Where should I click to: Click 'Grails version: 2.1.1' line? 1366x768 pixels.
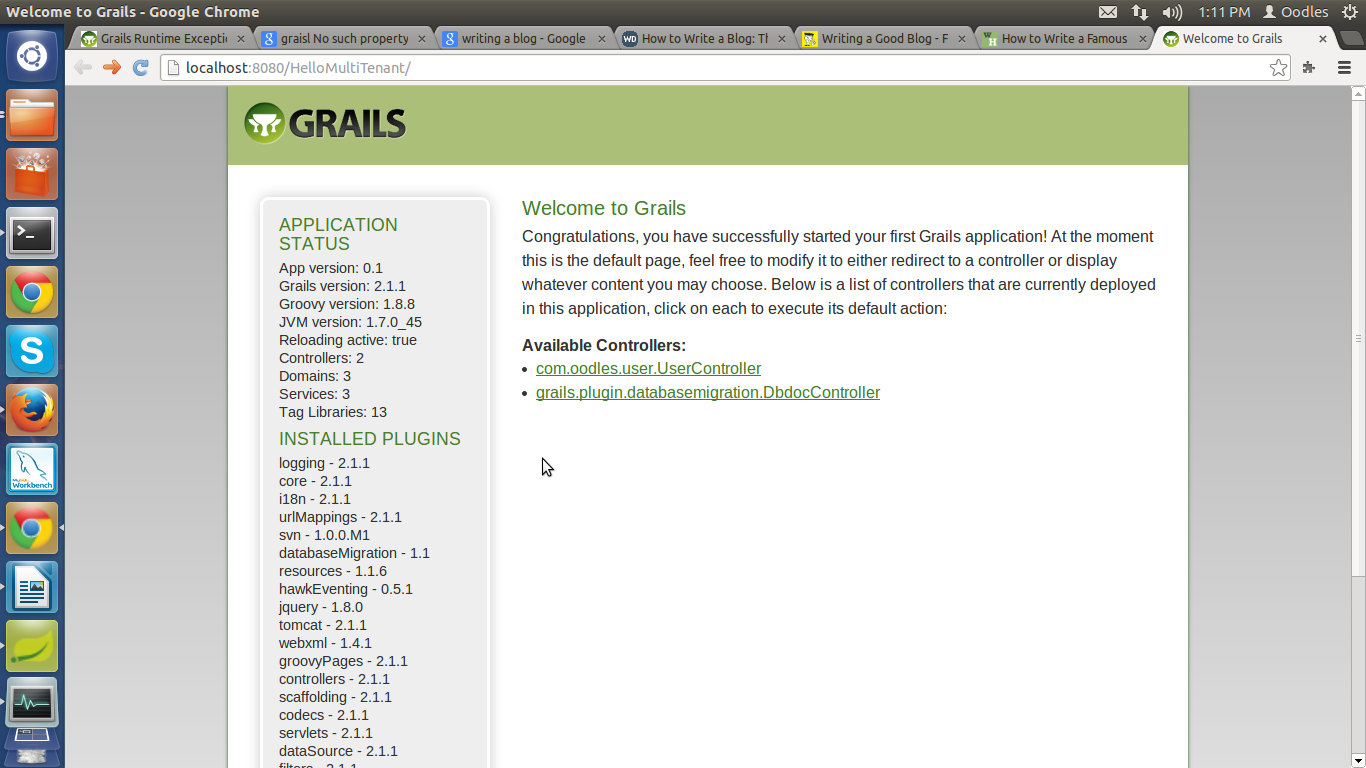[x=342, y=286]
